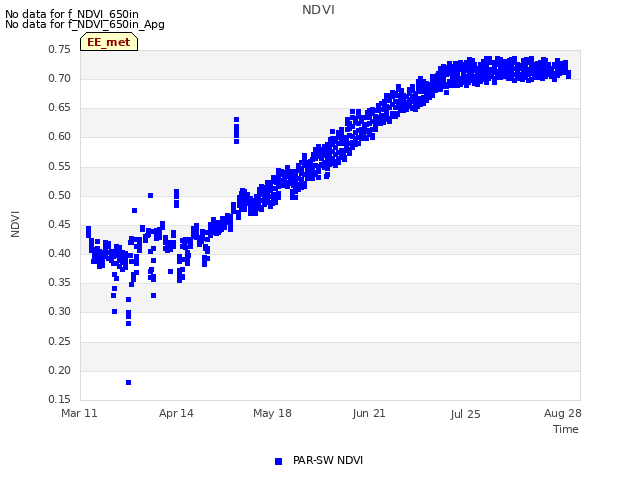
Task: Click the 0.15 y-axis tick label
Action: [x=59, y=399]
